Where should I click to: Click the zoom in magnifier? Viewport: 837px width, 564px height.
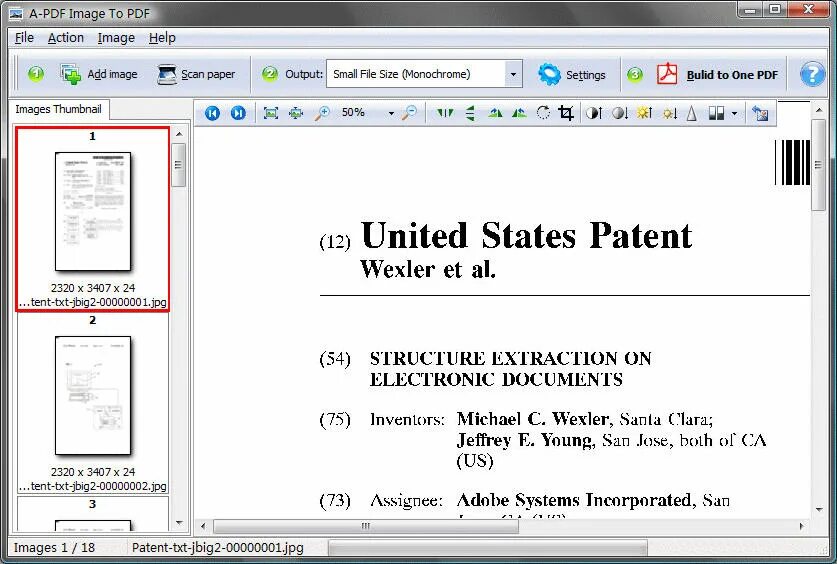tap(322, 113)
